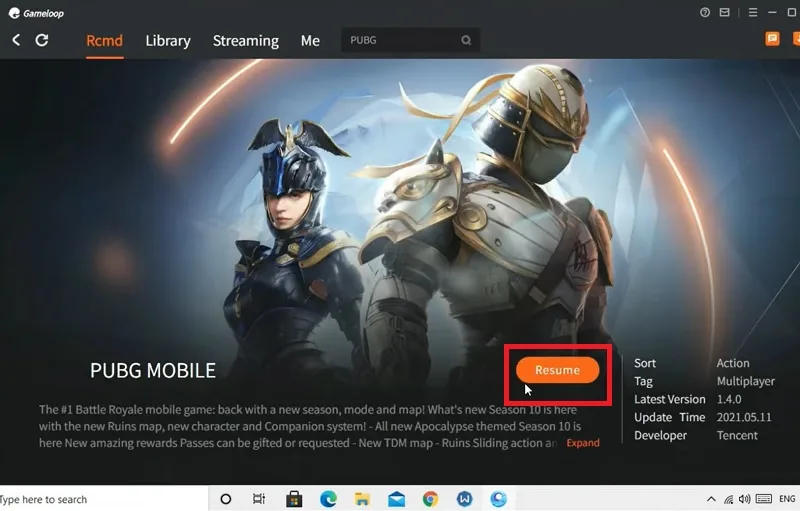
Task: Open the Mail app from taskbar
Action: coord(396,499)
